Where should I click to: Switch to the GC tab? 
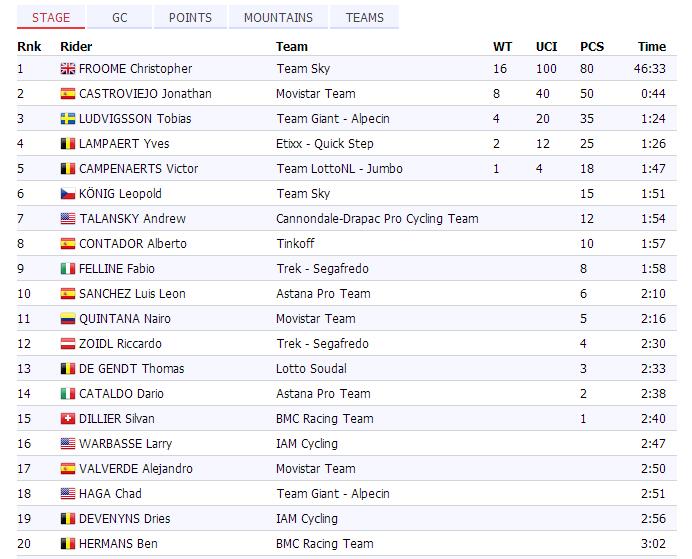coord(119,17)
